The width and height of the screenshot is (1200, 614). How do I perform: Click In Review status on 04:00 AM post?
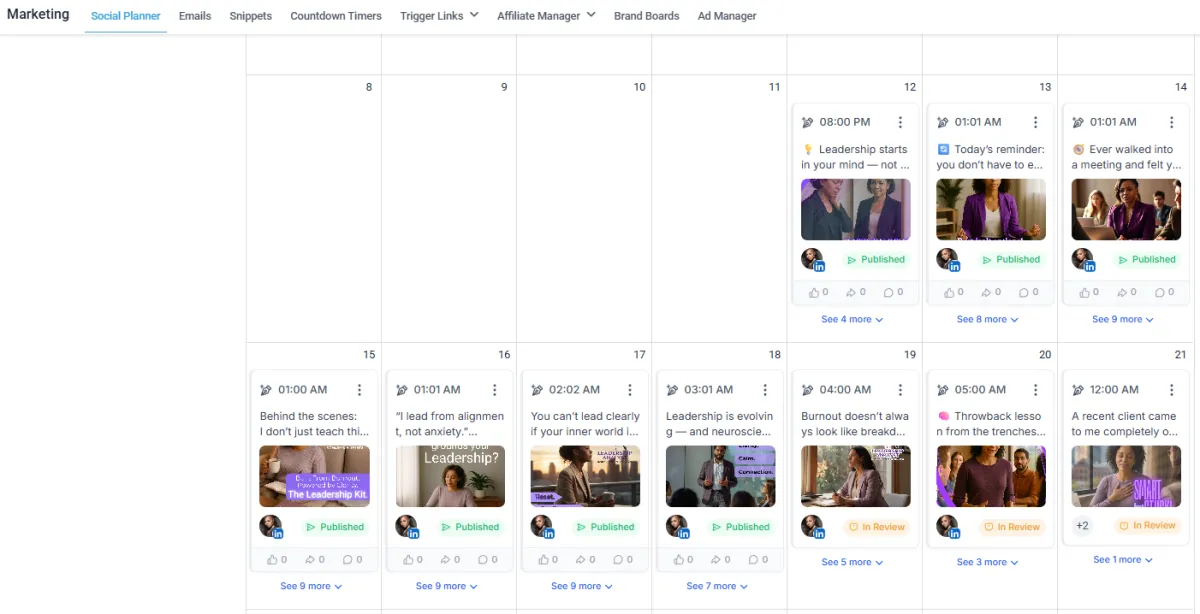[x=876, y=527]
